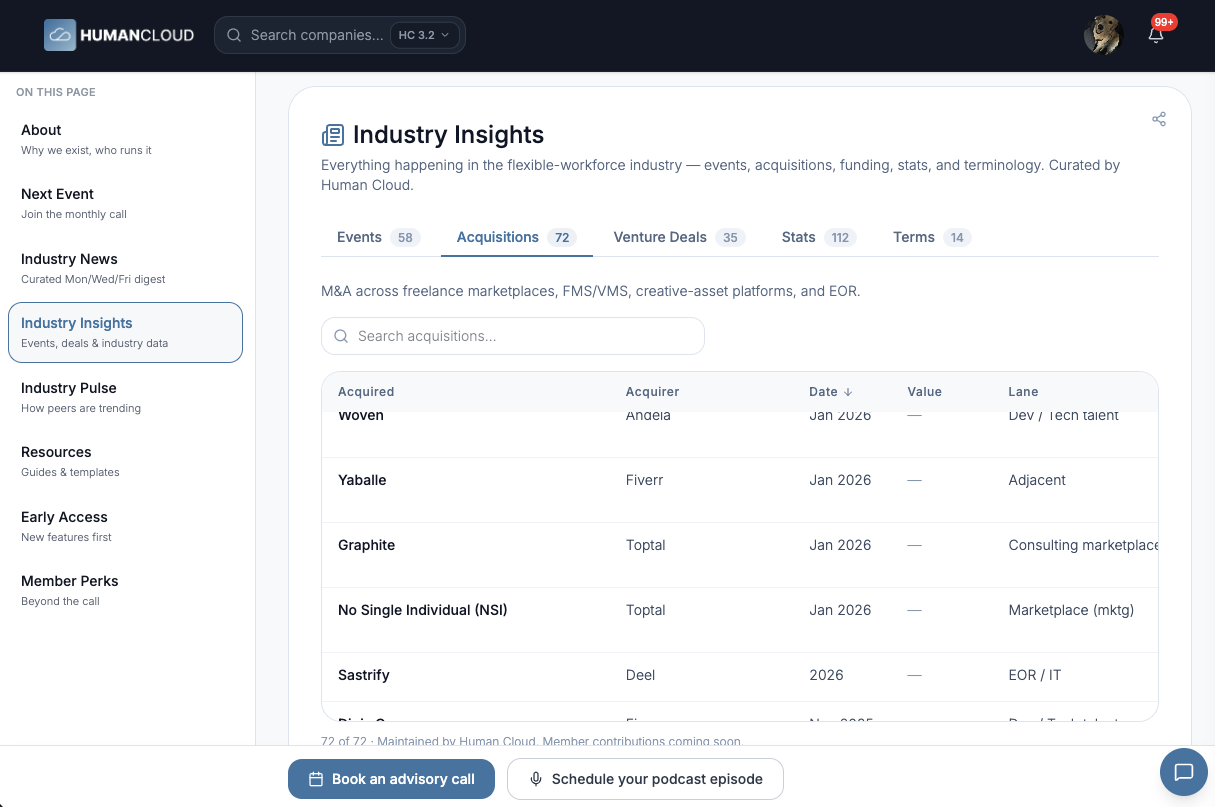
Task: Click the Consulting marketplace lane cell
Action: (1083, 545)
